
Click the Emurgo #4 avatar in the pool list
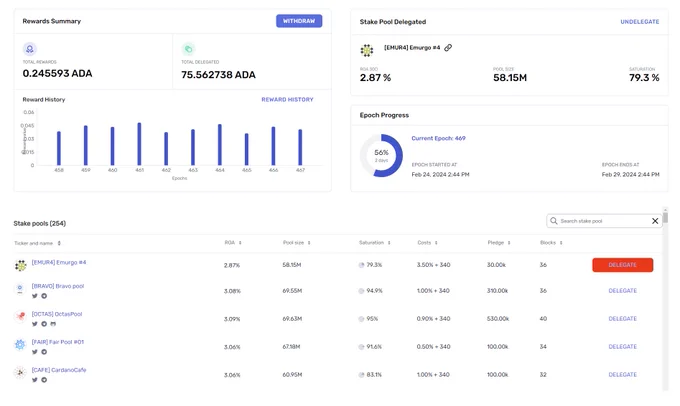coord(20,265)
